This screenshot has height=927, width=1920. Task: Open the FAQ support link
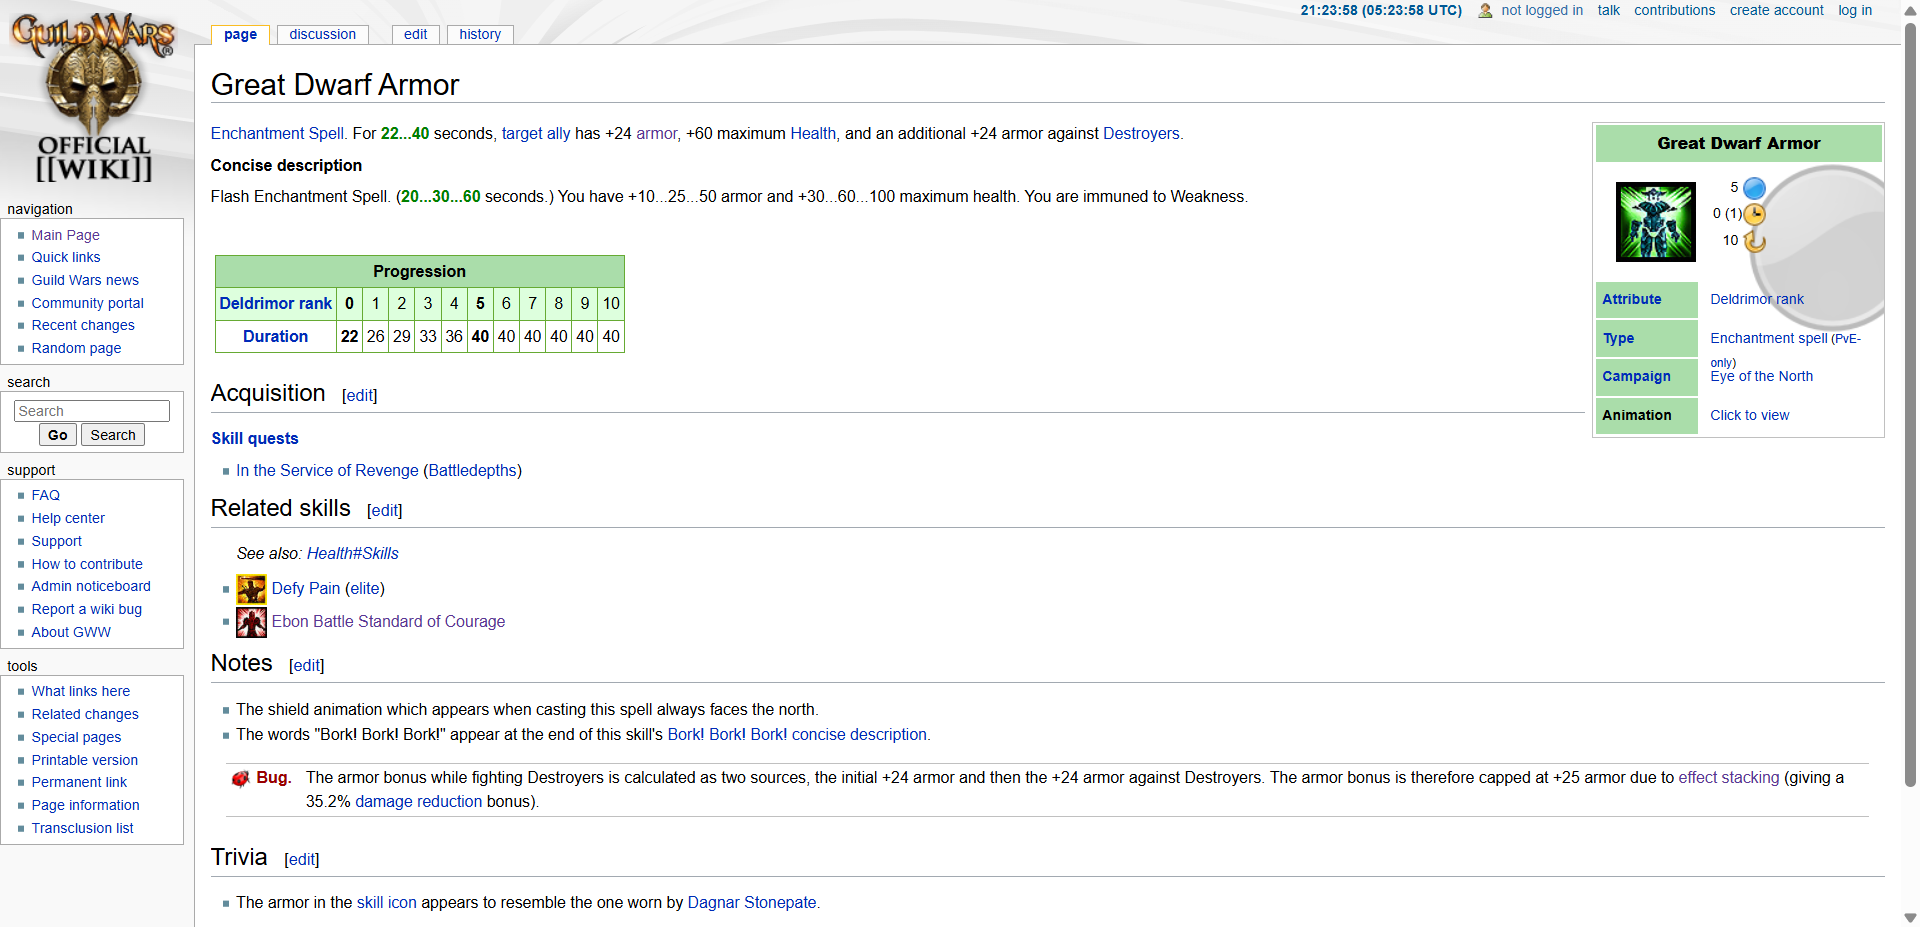point(45,495)
